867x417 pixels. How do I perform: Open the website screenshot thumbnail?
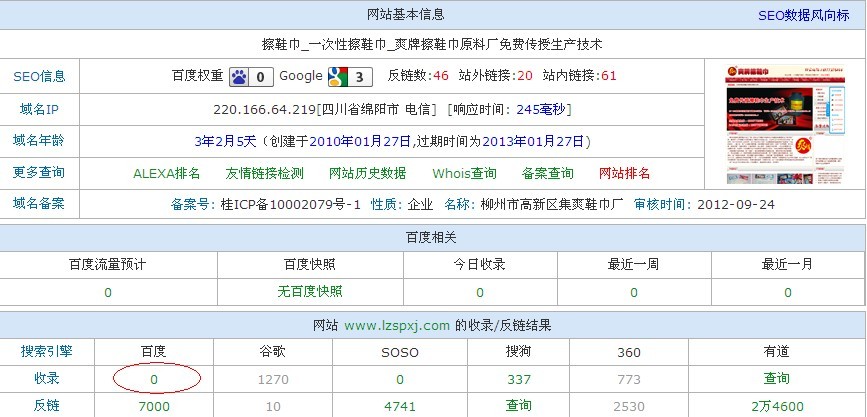(785, 124)
